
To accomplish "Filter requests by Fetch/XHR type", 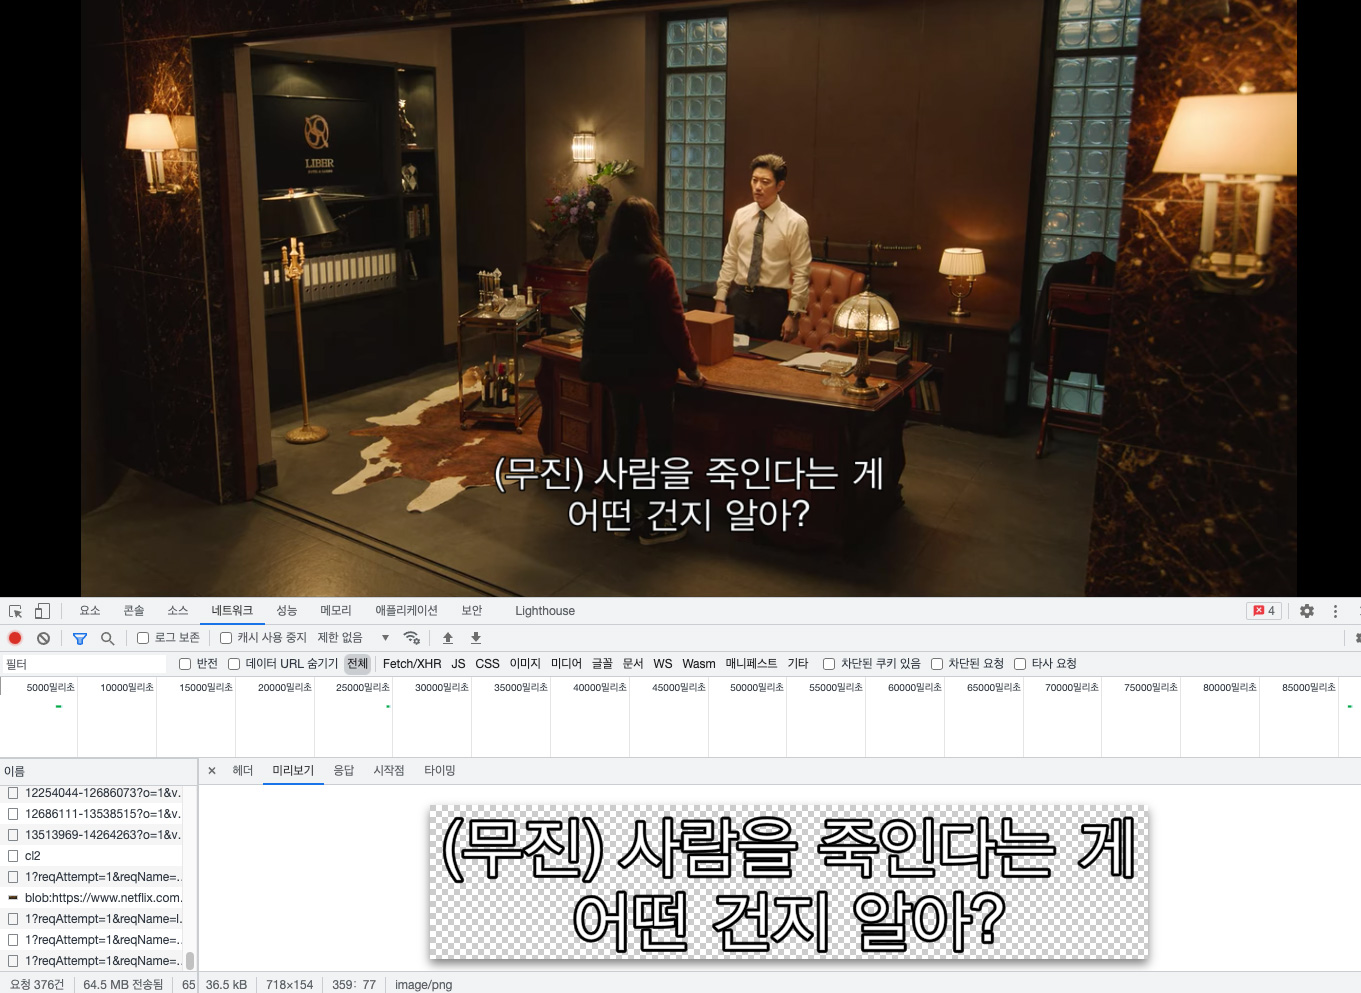I will point(411,664).
